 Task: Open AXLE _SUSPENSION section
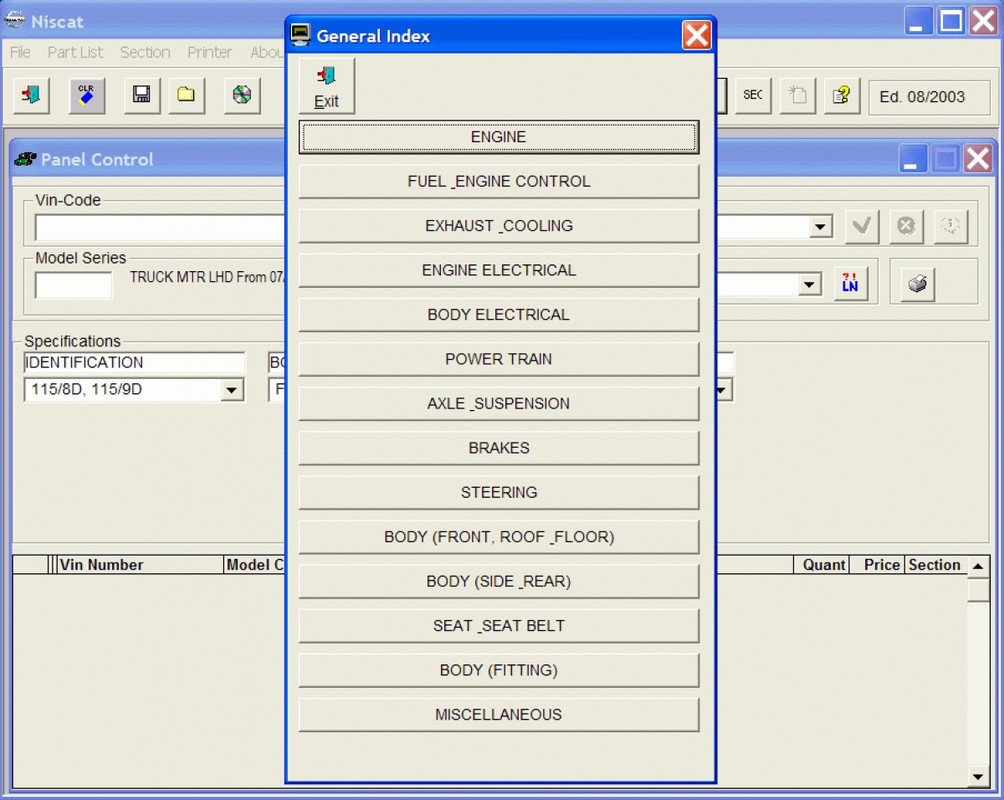tap(499, 404)
